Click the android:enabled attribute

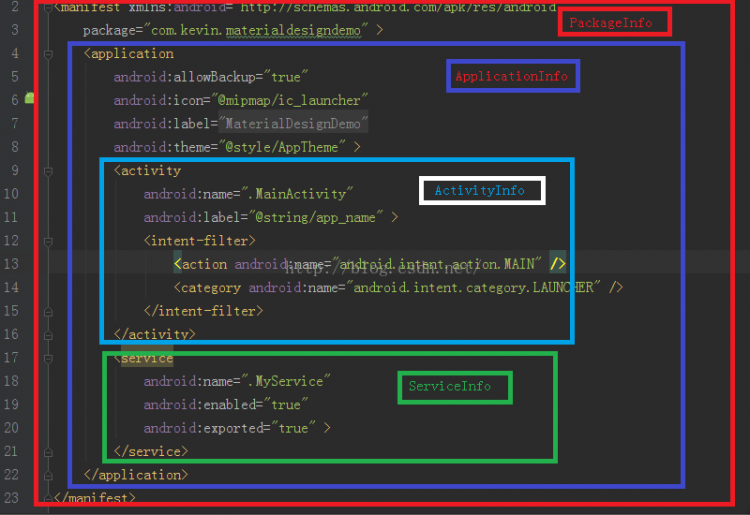click(203, 405)
